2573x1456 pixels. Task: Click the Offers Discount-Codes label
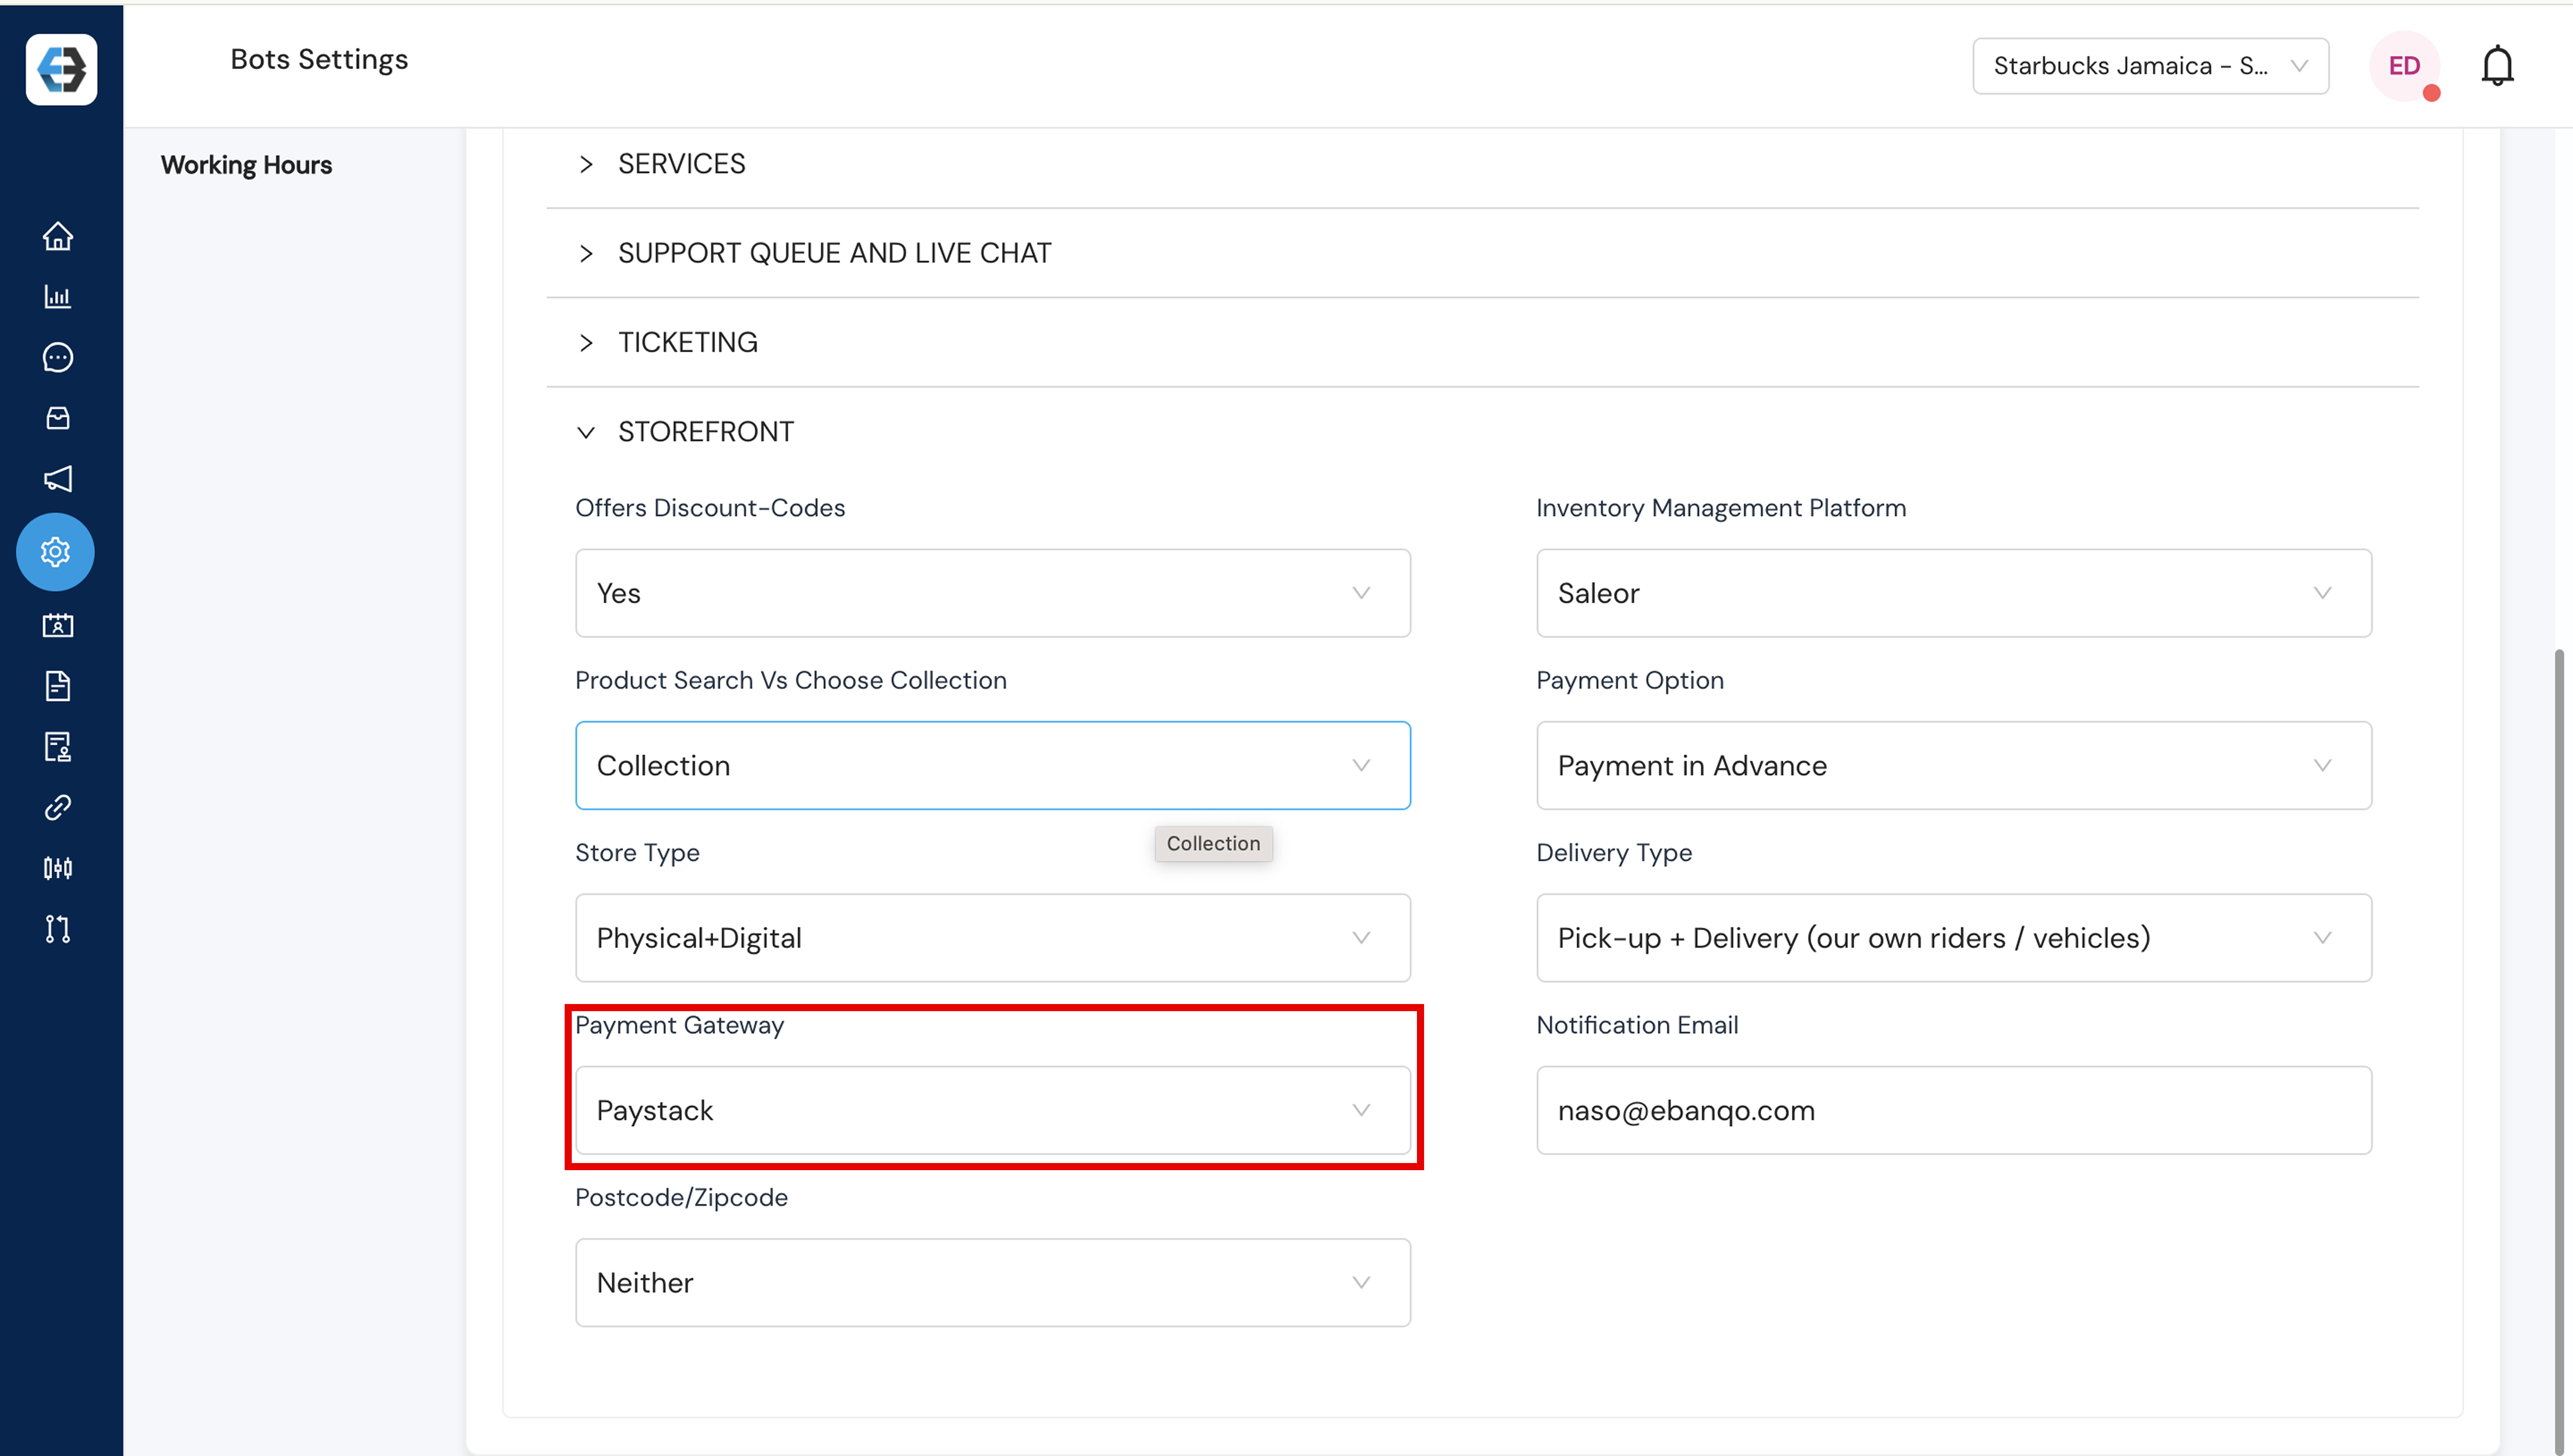click(710, 508)
